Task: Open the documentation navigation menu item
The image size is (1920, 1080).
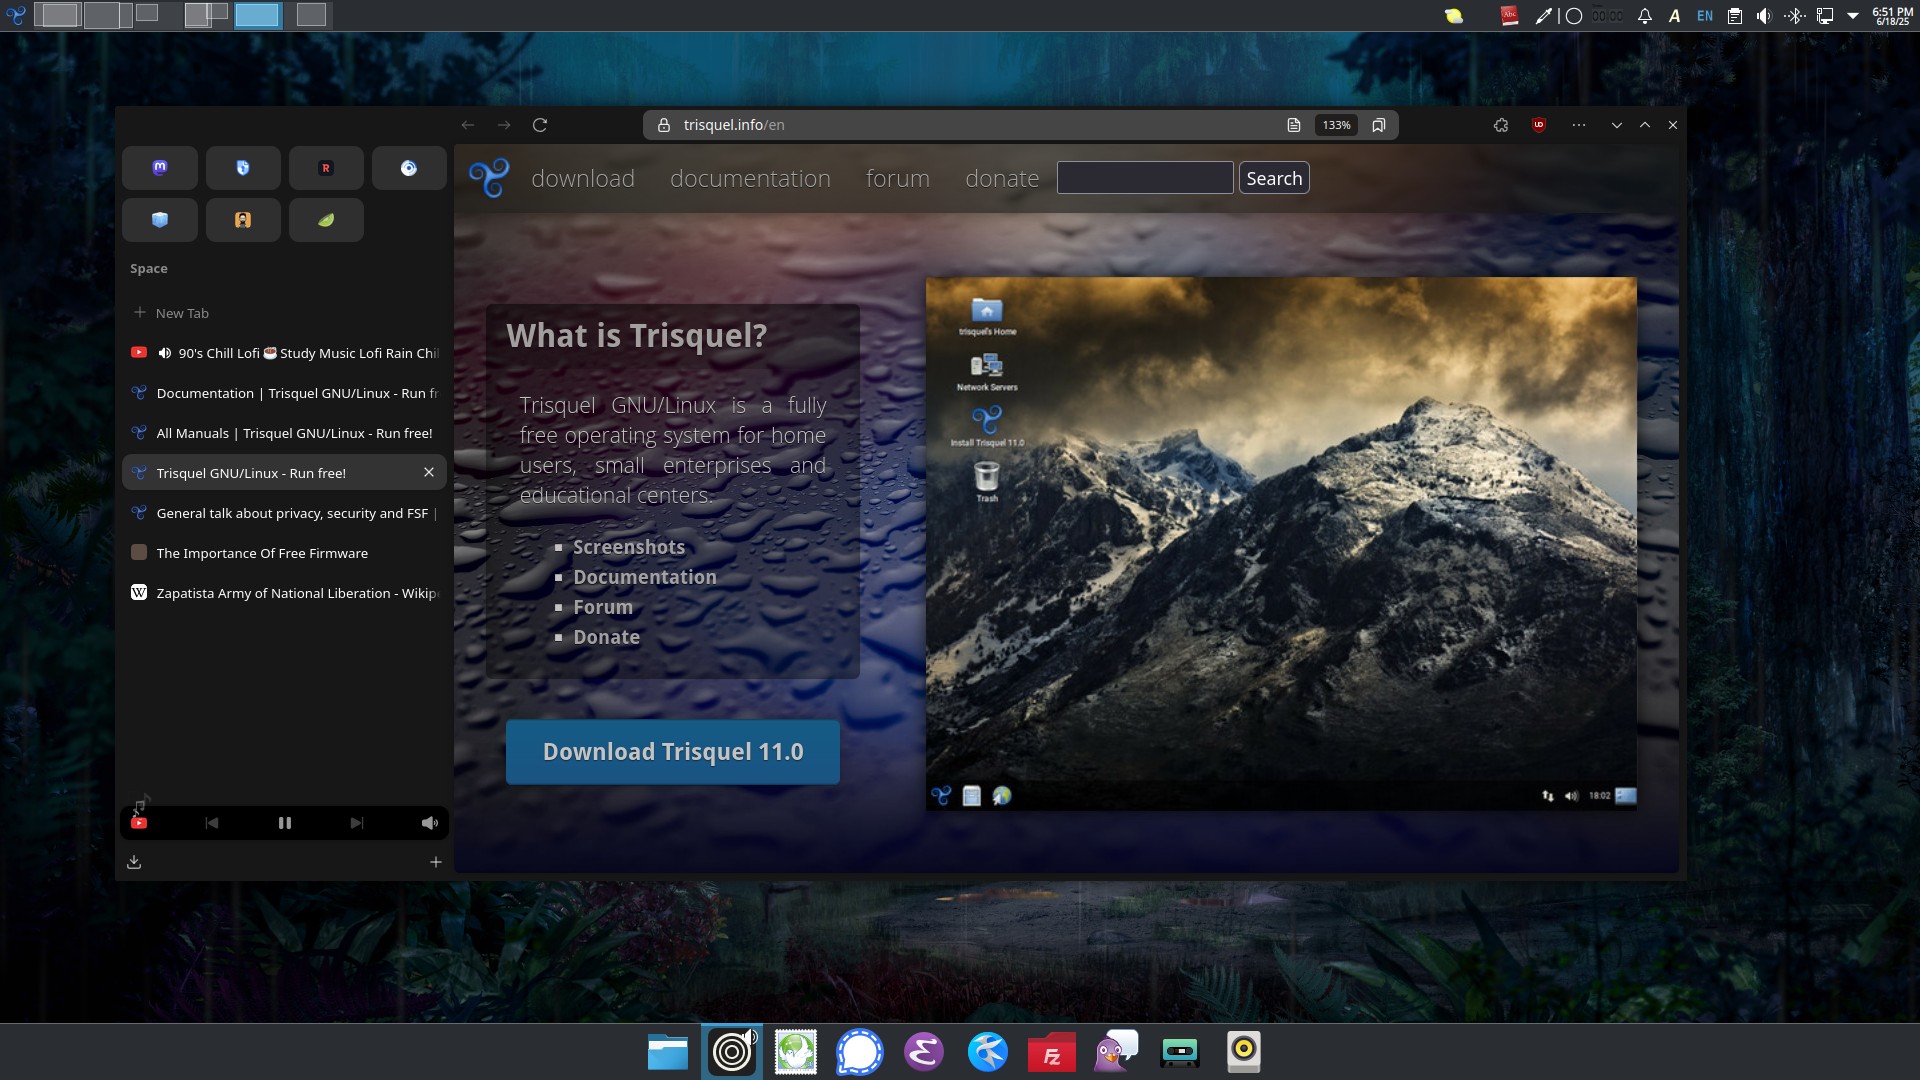Action: coord(750,178)
